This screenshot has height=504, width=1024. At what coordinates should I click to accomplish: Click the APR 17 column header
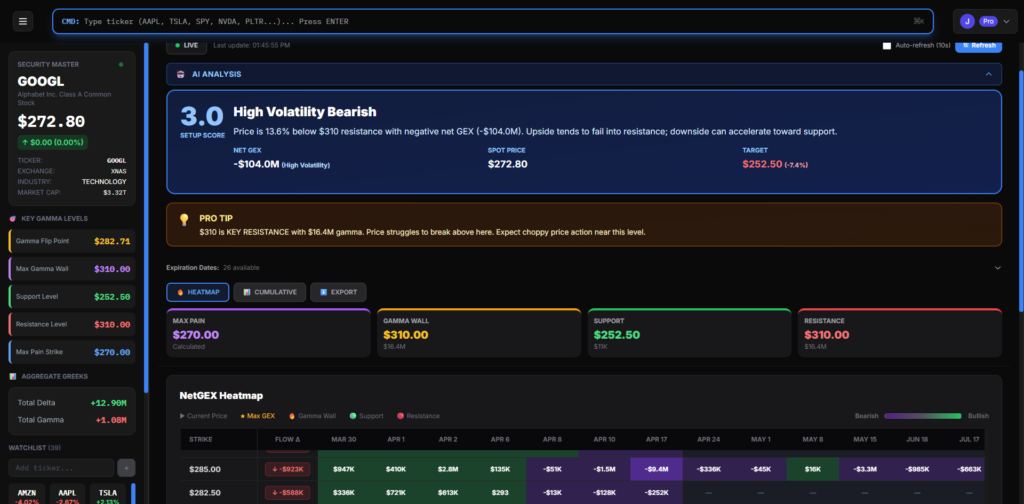point(656,439)
